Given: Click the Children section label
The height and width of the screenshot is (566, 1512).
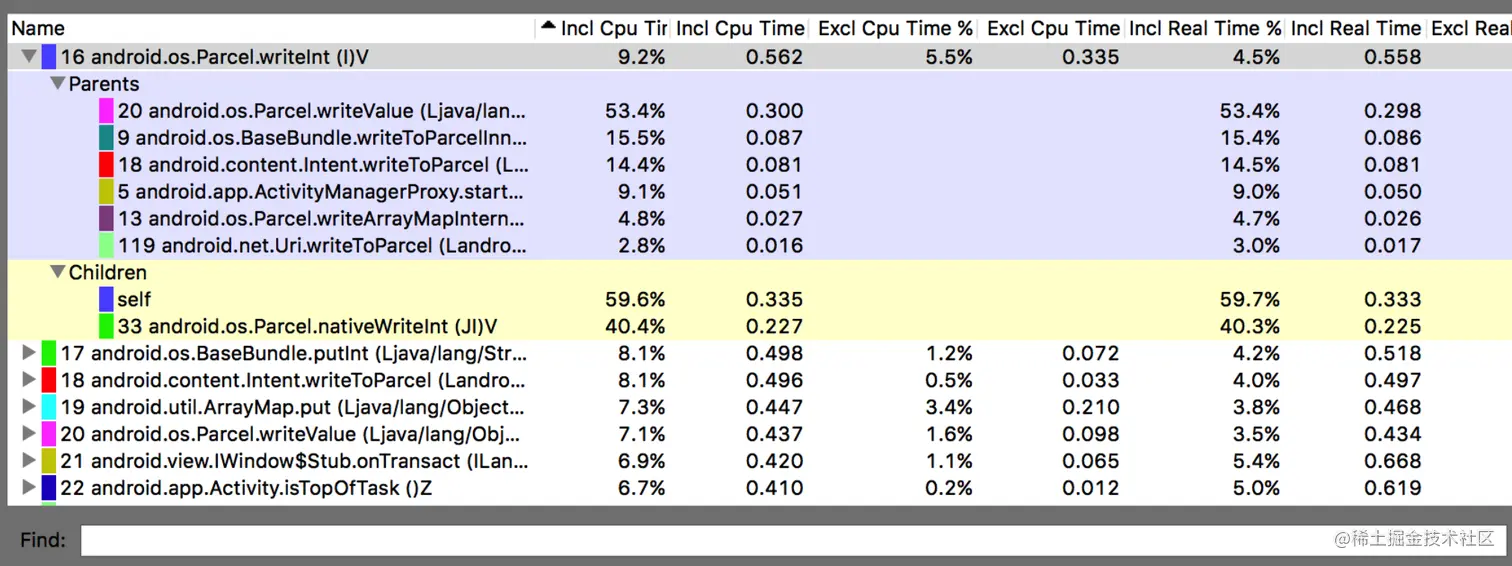Looking at the screenshot, I should coord(107,272).
